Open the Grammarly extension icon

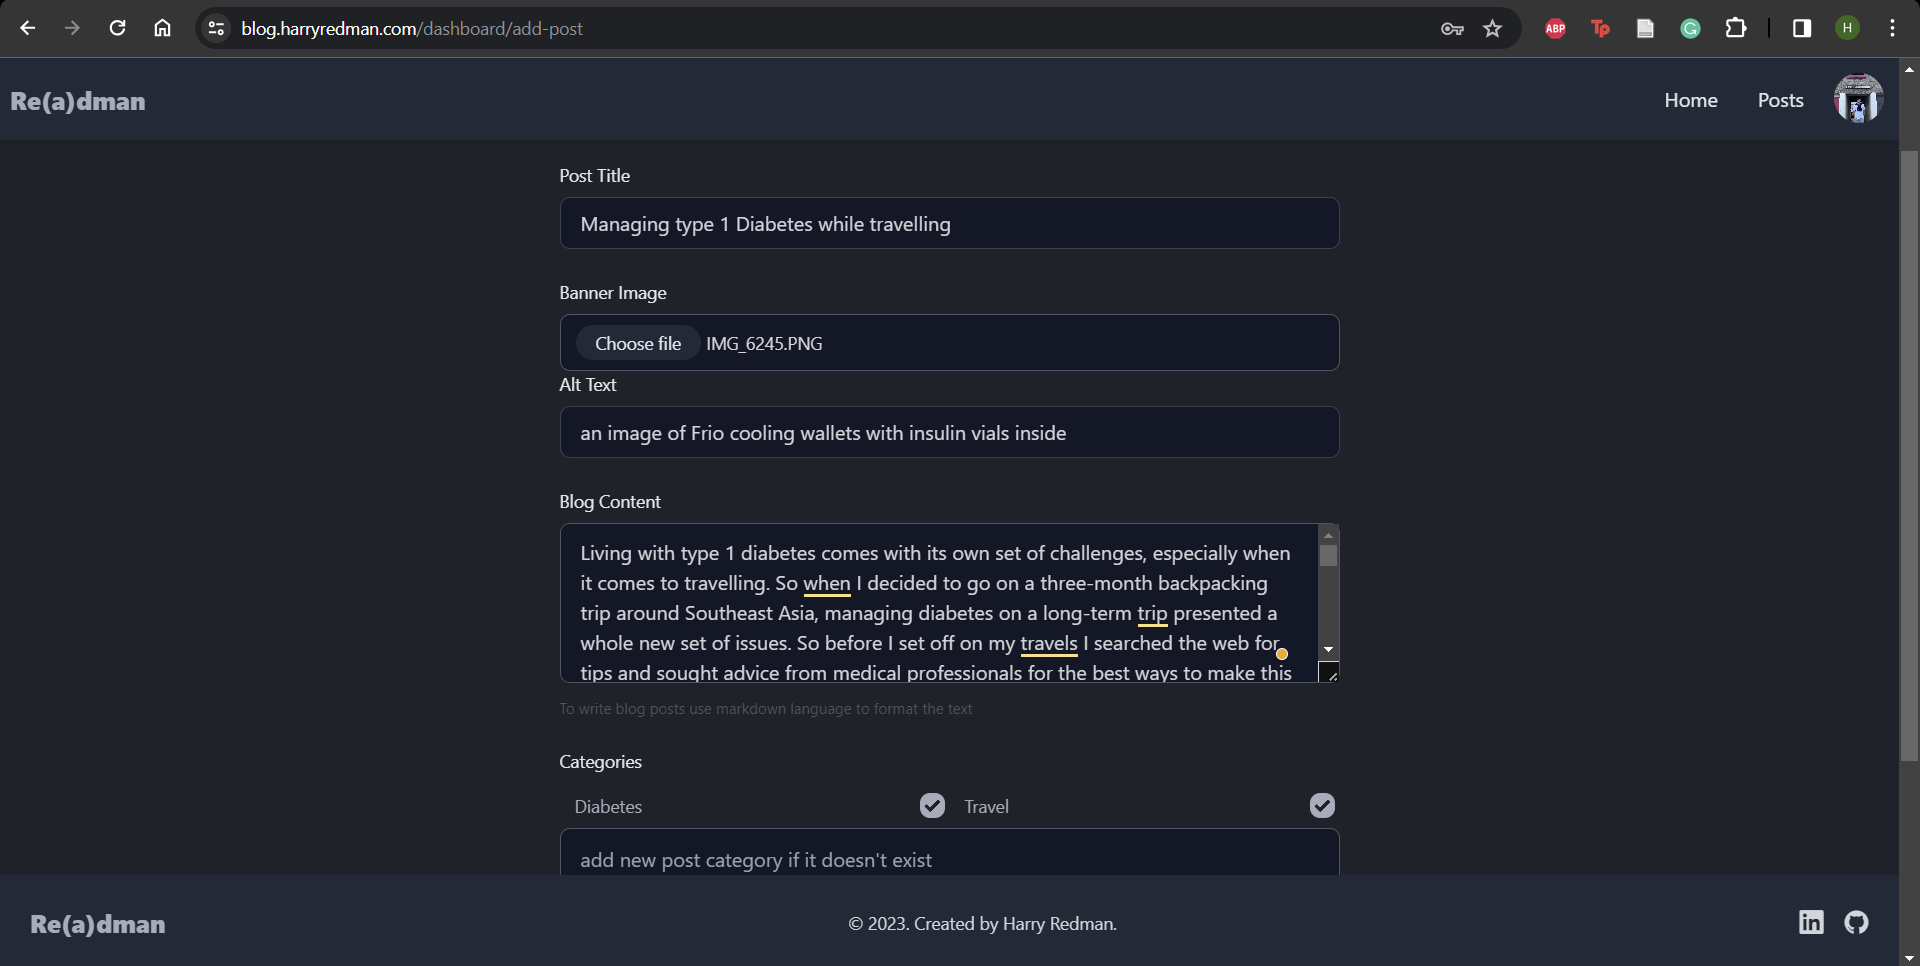pyautogui.click(x=1690, y=28)
